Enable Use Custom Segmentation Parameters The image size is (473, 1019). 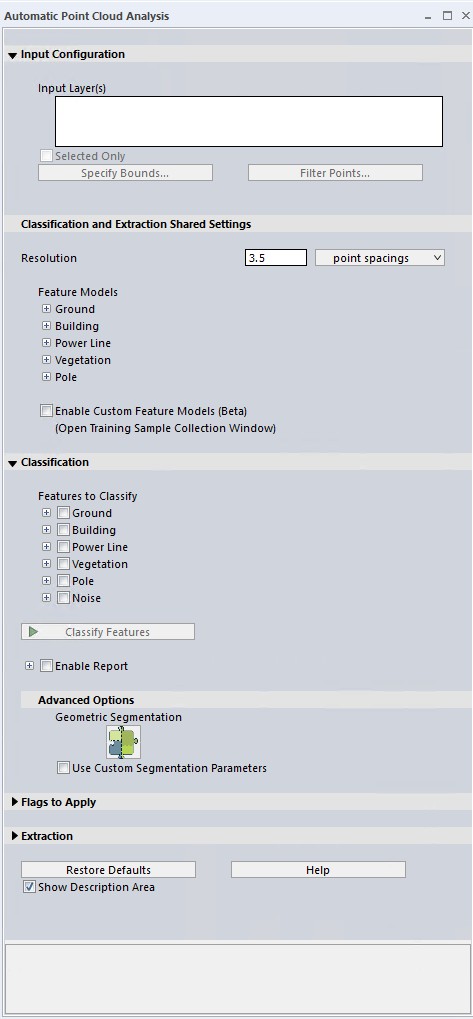[x=64, y=767]
